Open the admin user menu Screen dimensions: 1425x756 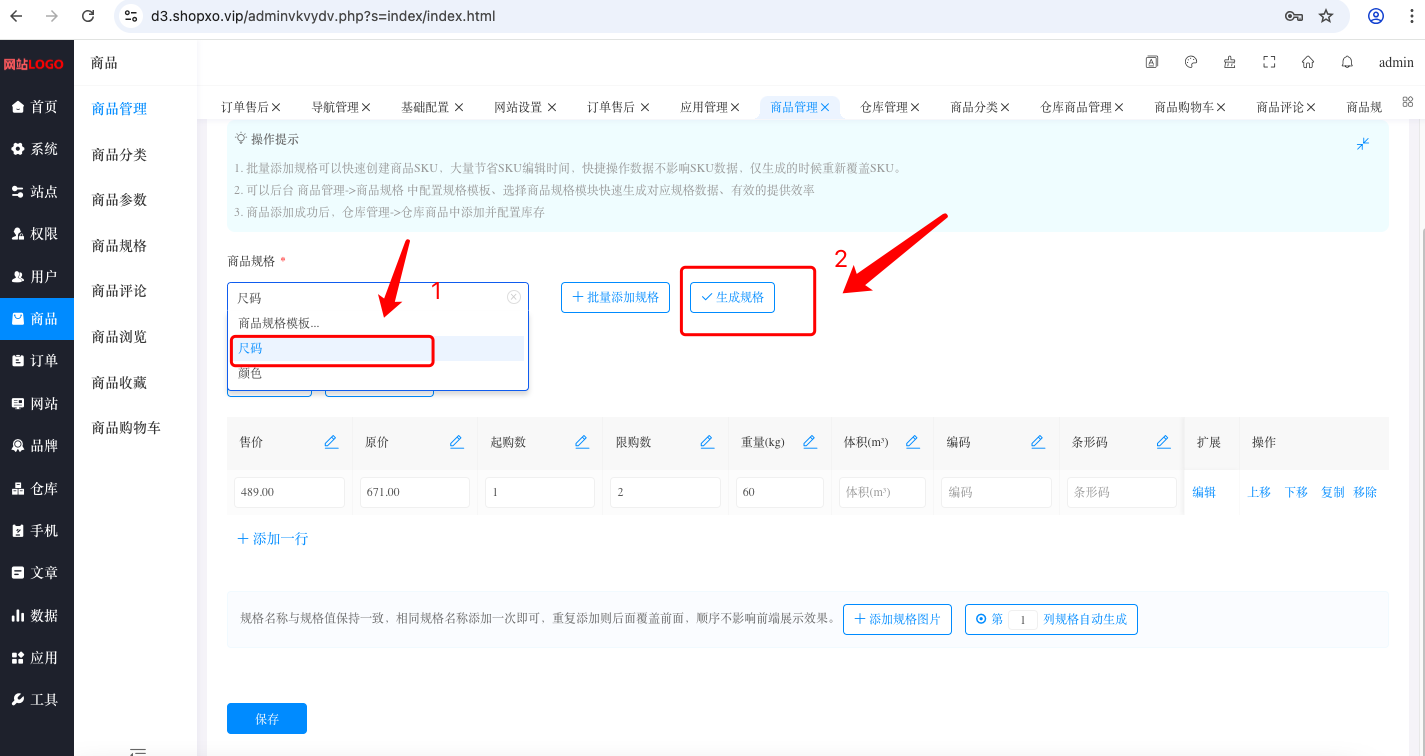click(1396, 62)
